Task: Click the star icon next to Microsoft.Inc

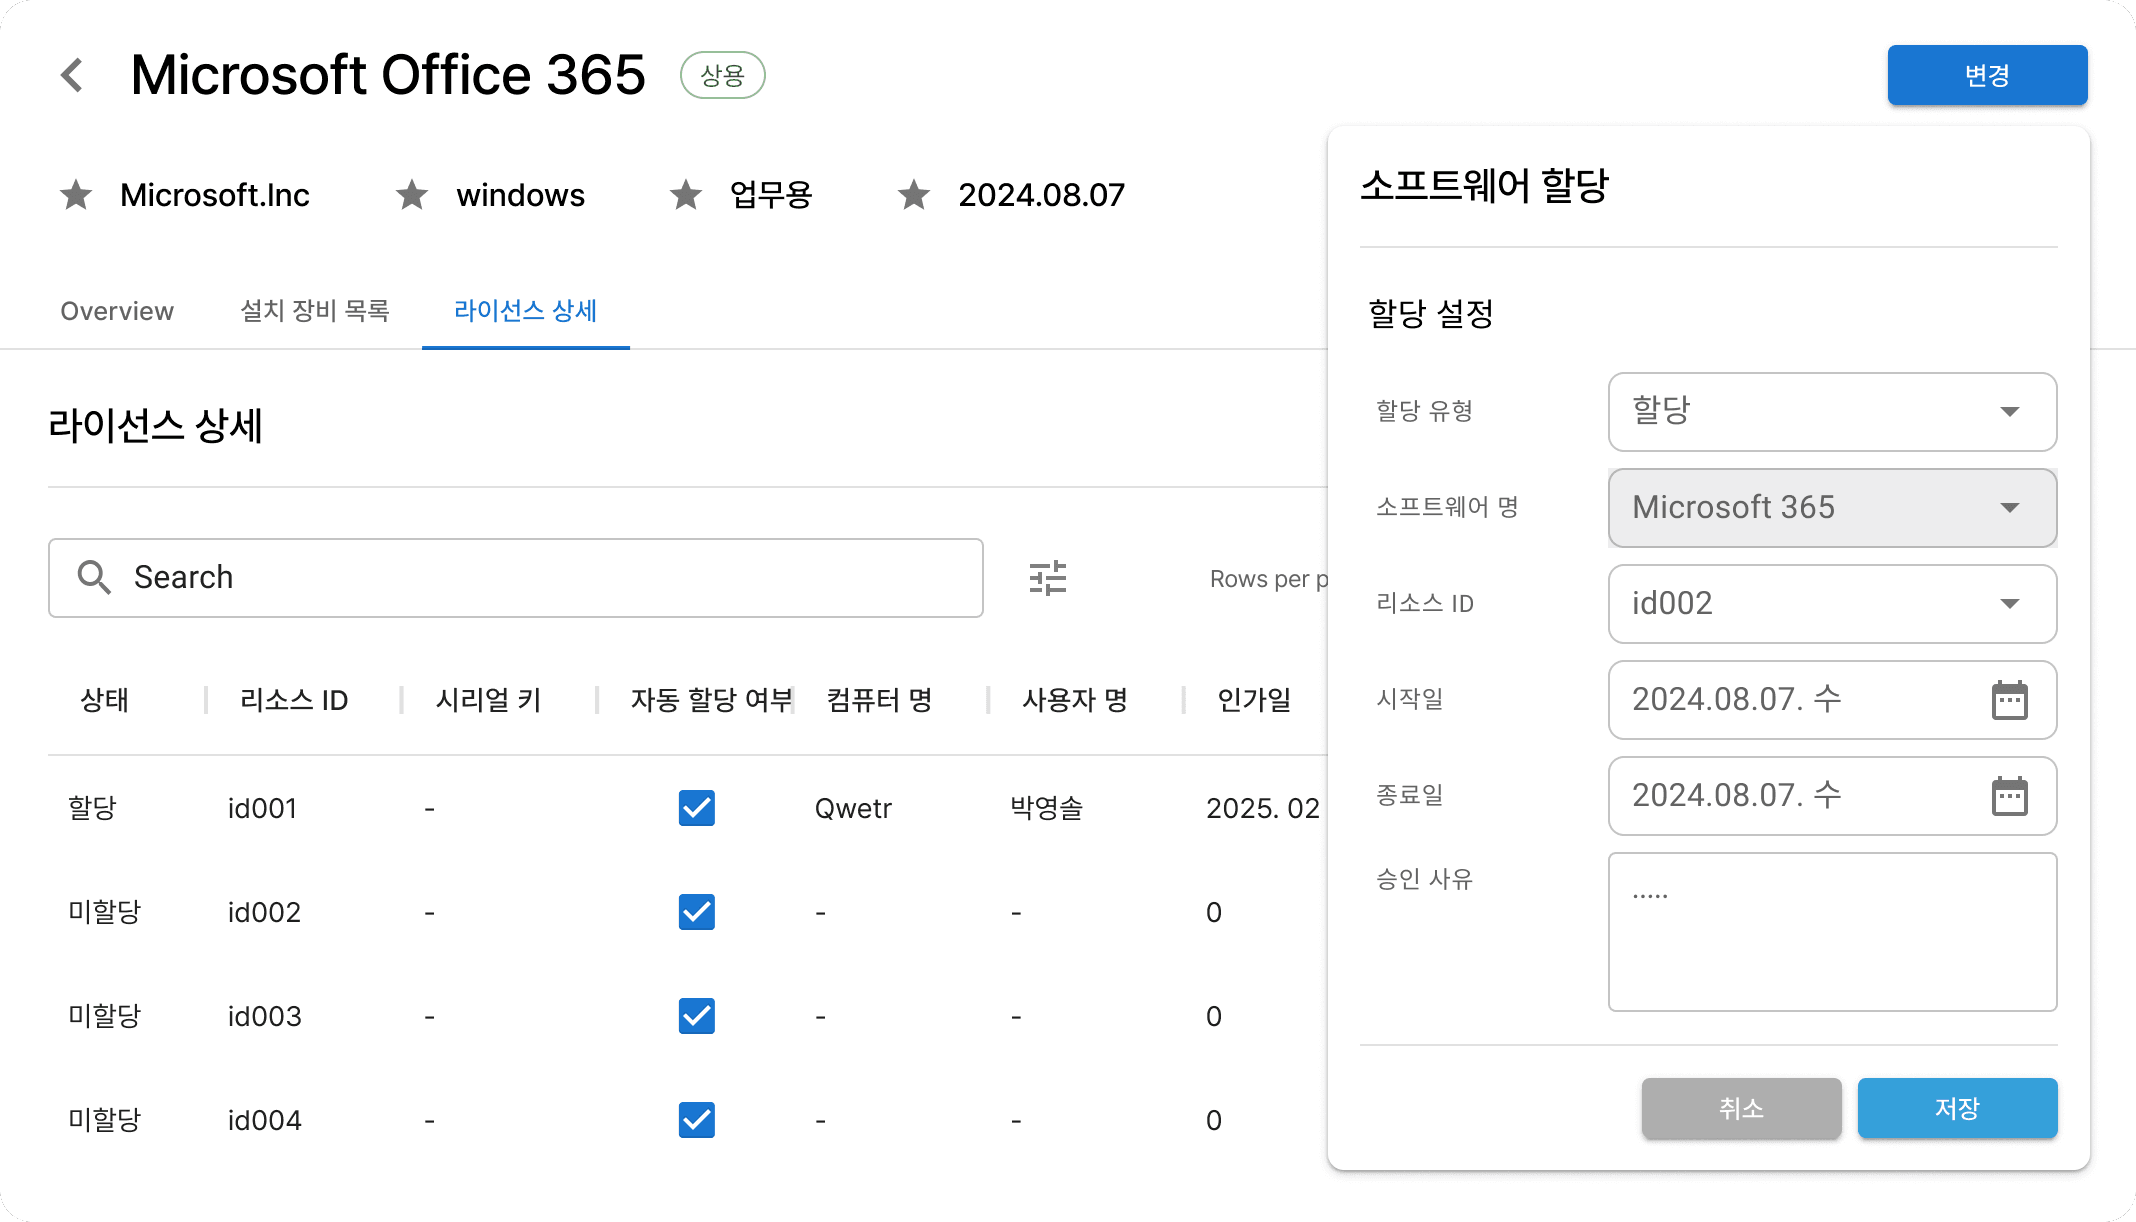Action: (76, 195)
